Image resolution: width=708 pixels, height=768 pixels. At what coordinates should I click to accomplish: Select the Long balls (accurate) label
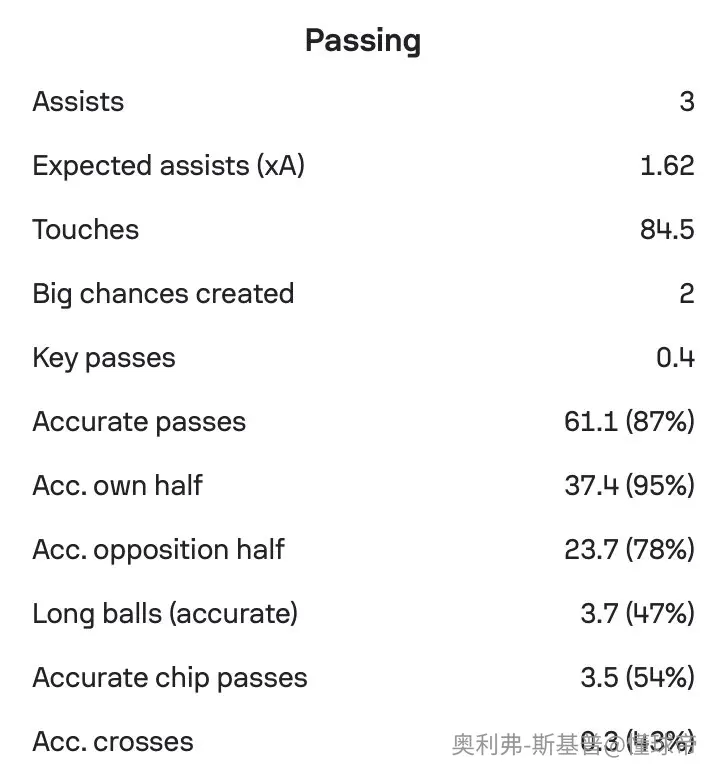click(x=165, y=614)
